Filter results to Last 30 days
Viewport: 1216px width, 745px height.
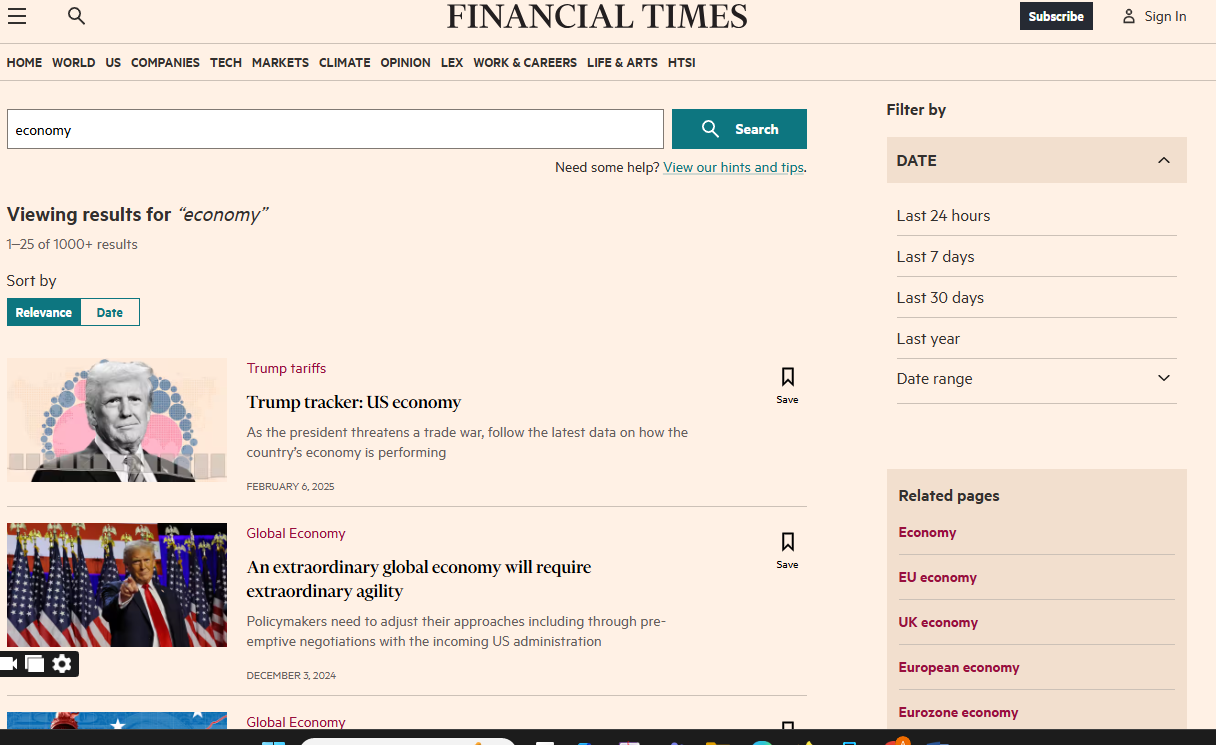coord(940,298)
